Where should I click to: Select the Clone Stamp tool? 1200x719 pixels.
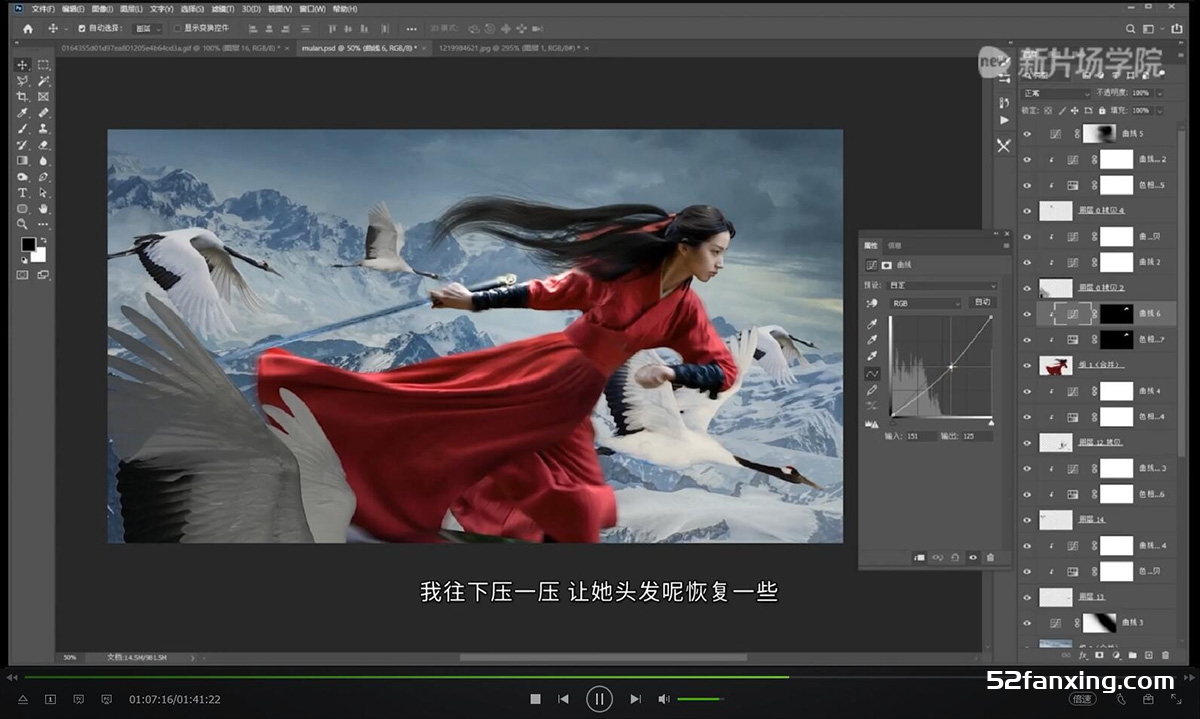click(43, 129)
